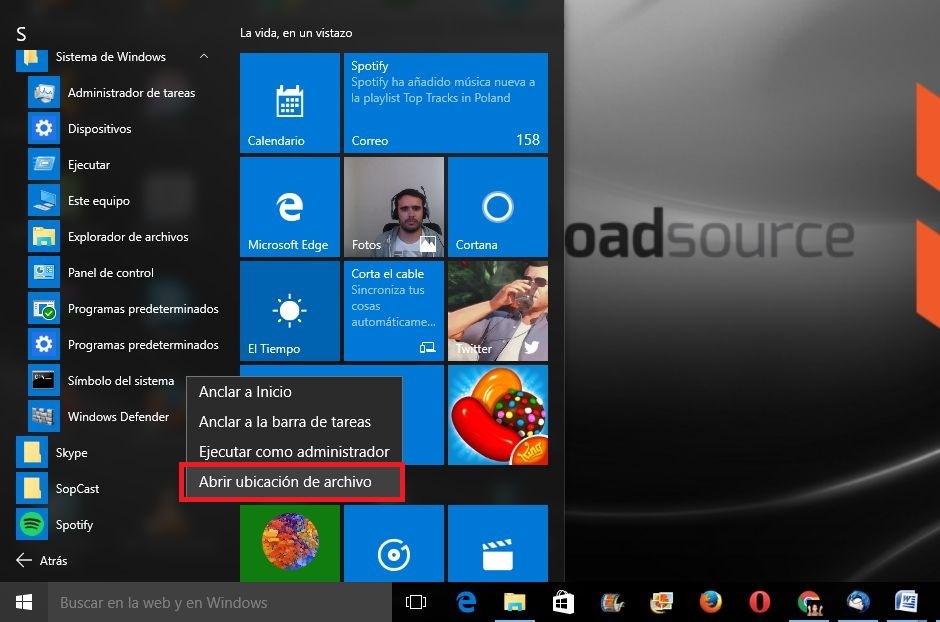Open Movie Maker film-reel taskbar icon
Viewport: 940px width, 622px height.
[612, 602]
